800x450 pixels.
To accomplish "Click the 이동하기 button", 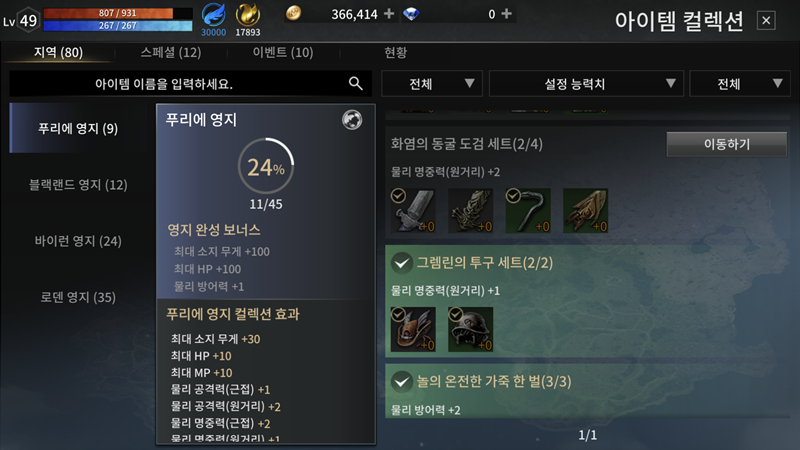I will [727, 144].
